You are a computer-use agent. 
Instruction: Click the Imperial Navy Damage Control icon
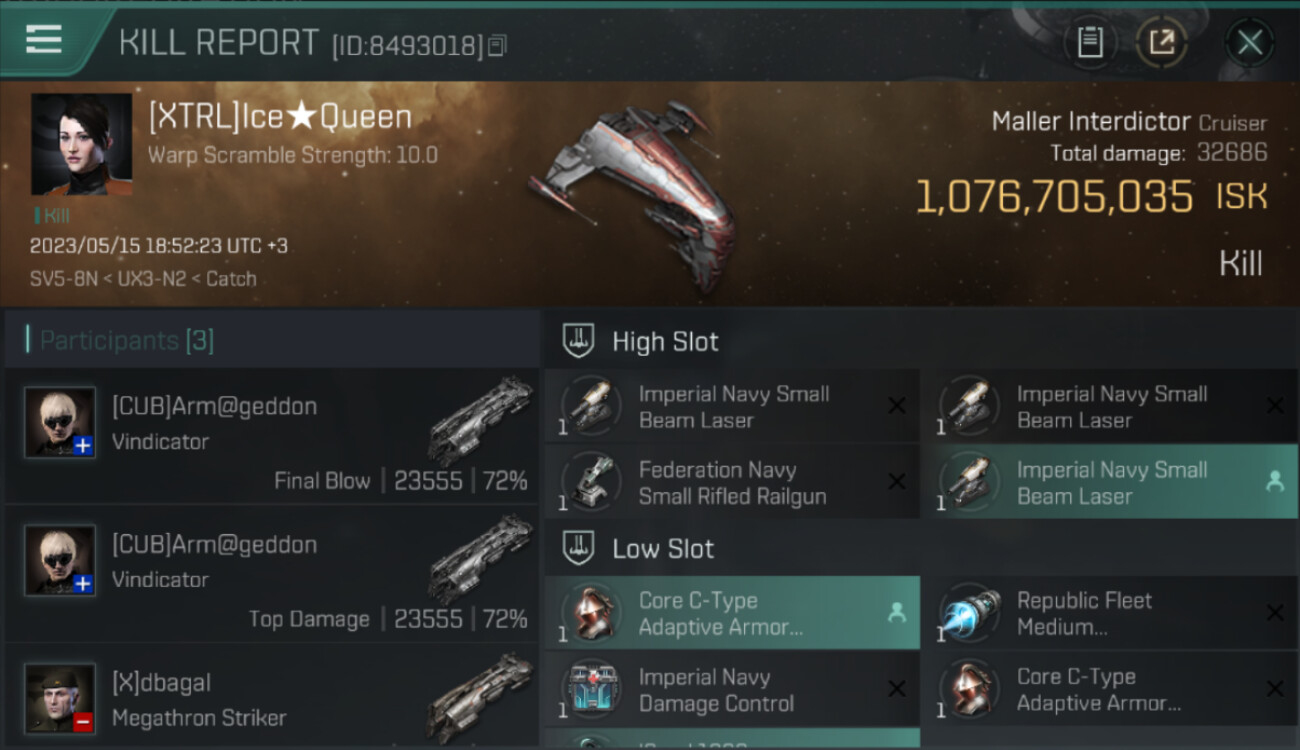click(x=591, y=689)
